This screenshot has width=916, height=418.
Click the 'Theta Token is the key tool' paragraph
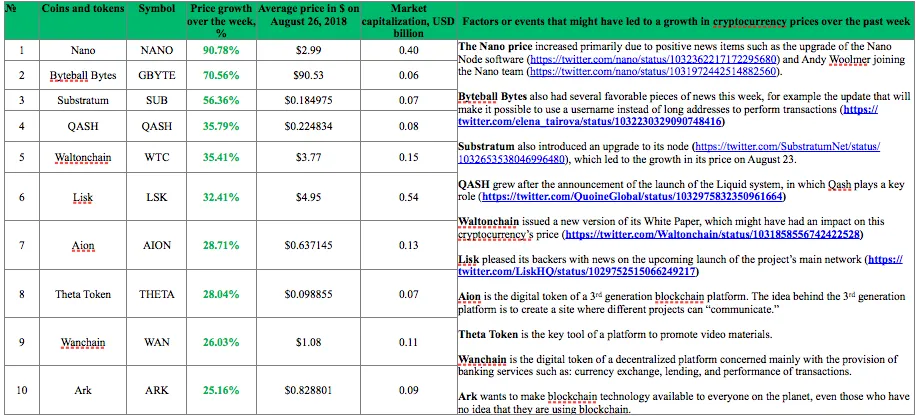pos(615,335)
